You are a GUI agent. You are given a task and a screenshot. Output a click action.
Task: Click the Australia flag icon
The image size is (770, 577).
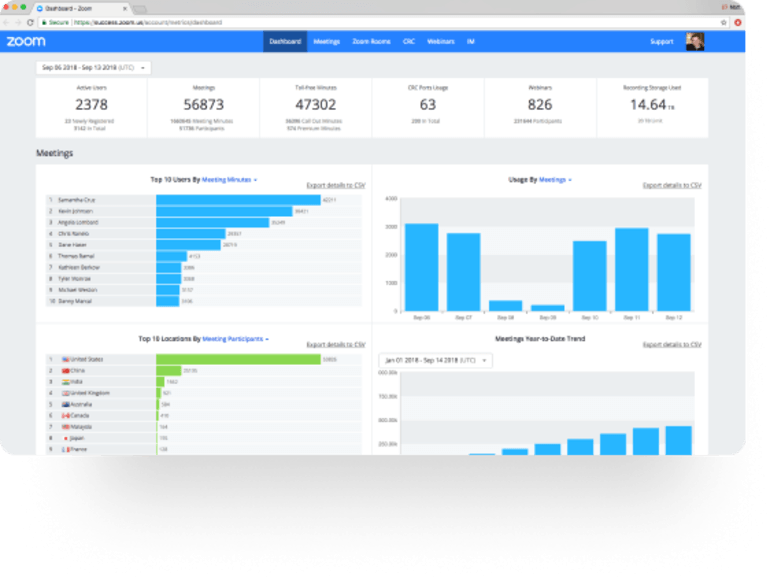click(66, 405)
